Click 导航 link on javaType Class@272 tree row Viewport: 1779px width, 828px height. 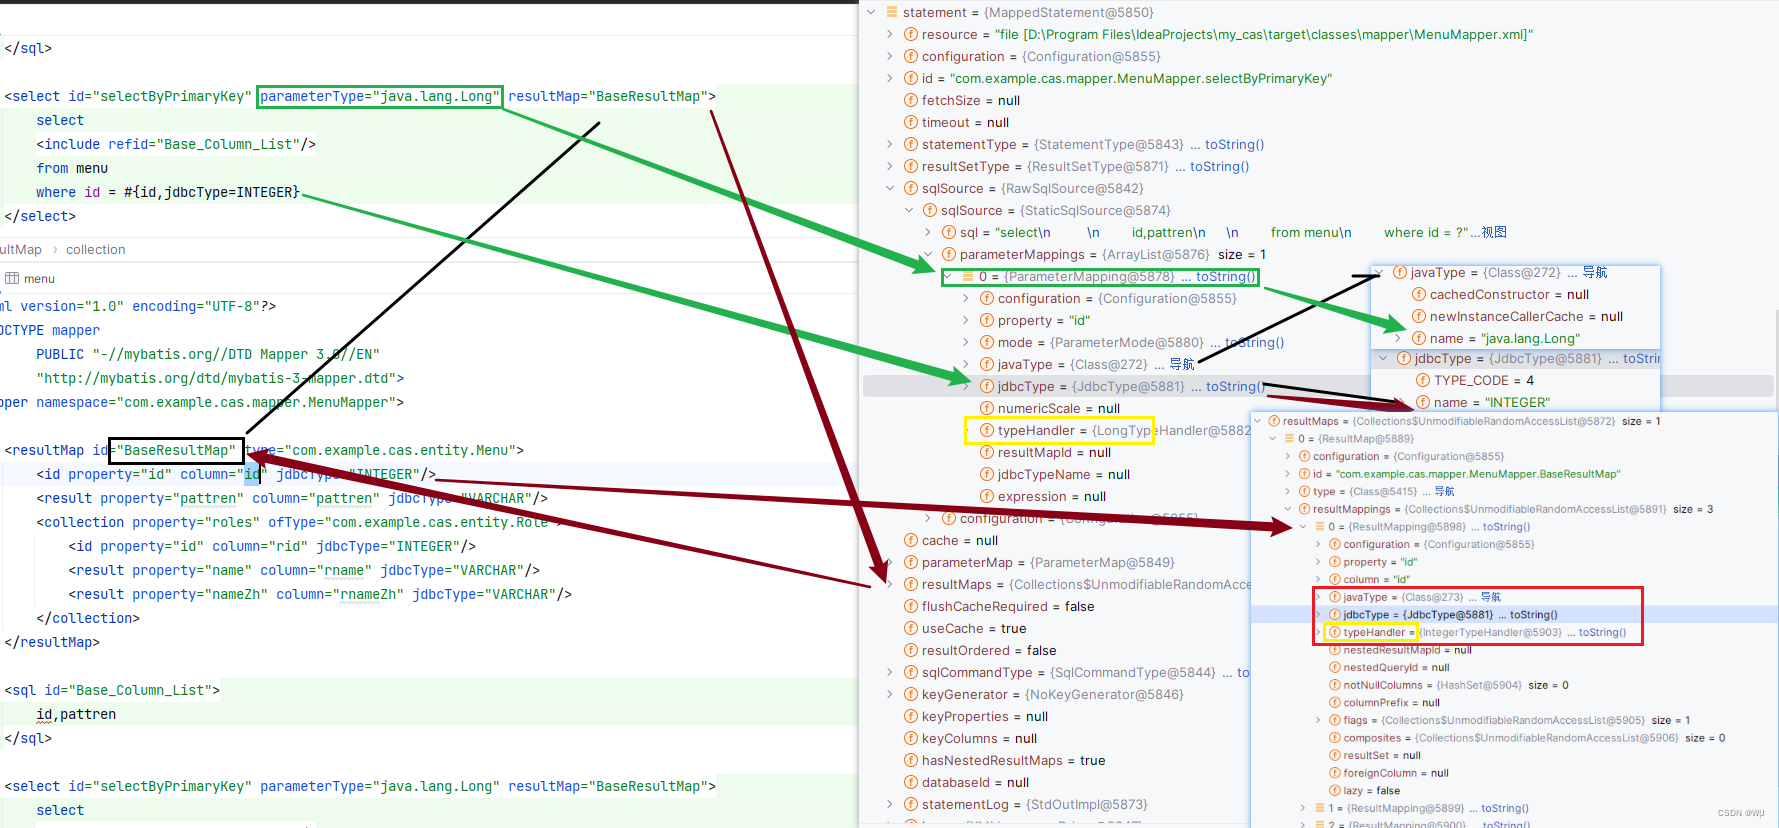1182,364
